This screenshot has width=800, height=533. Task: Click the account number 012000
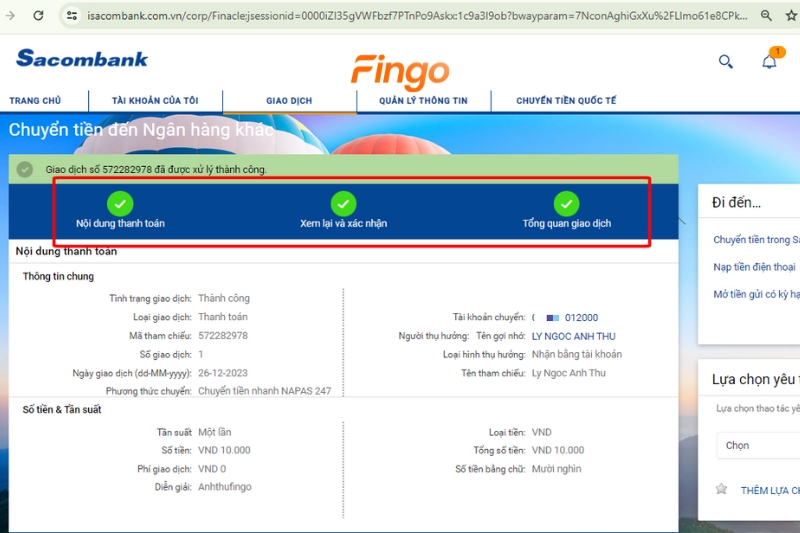(x=581, y=318)
